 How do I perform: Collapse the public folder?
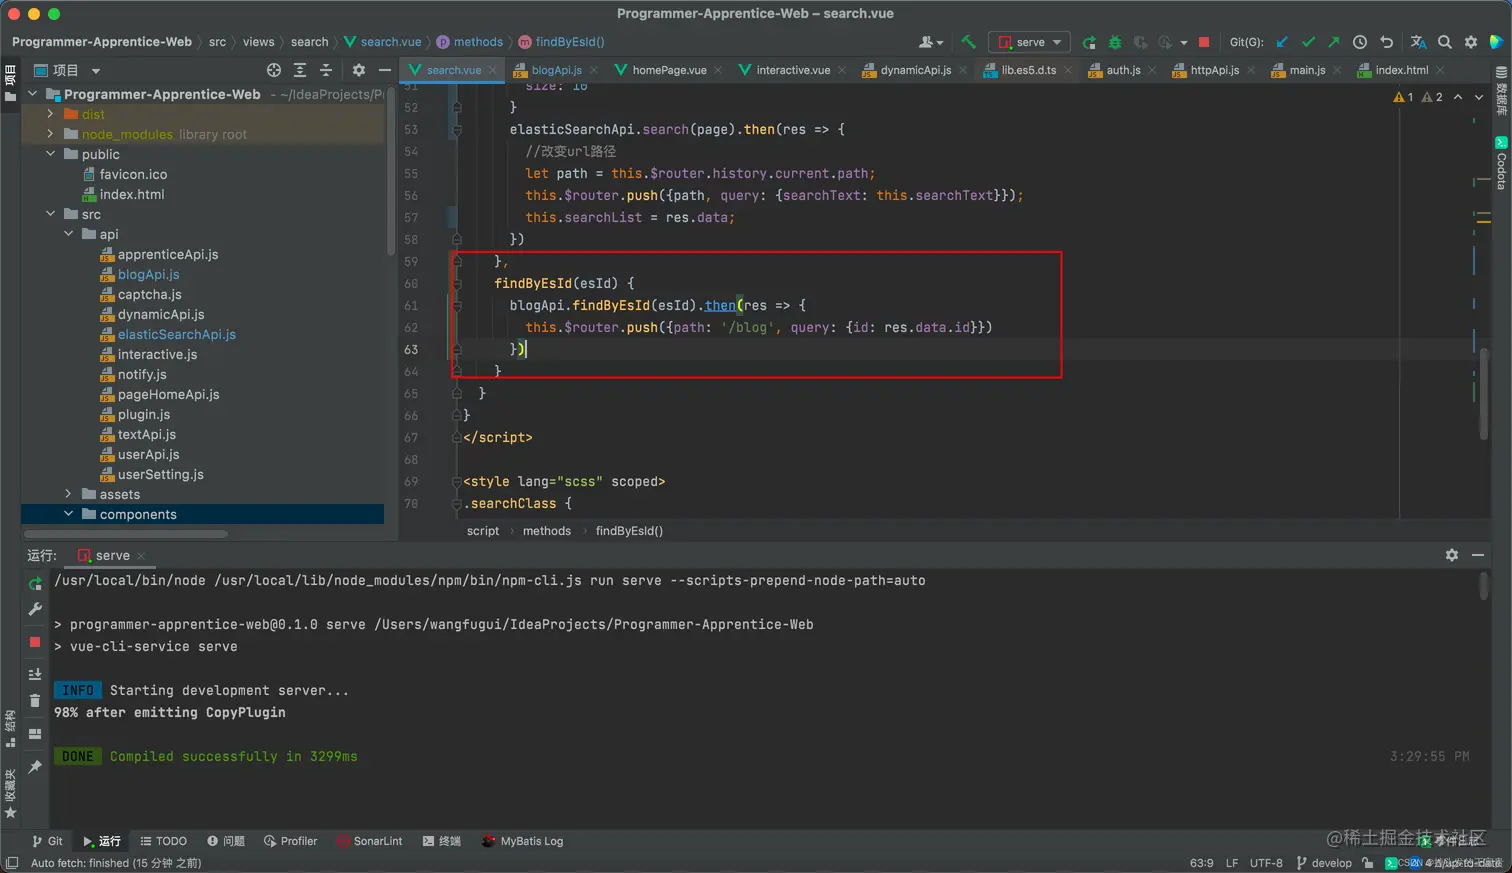(50, 154)
